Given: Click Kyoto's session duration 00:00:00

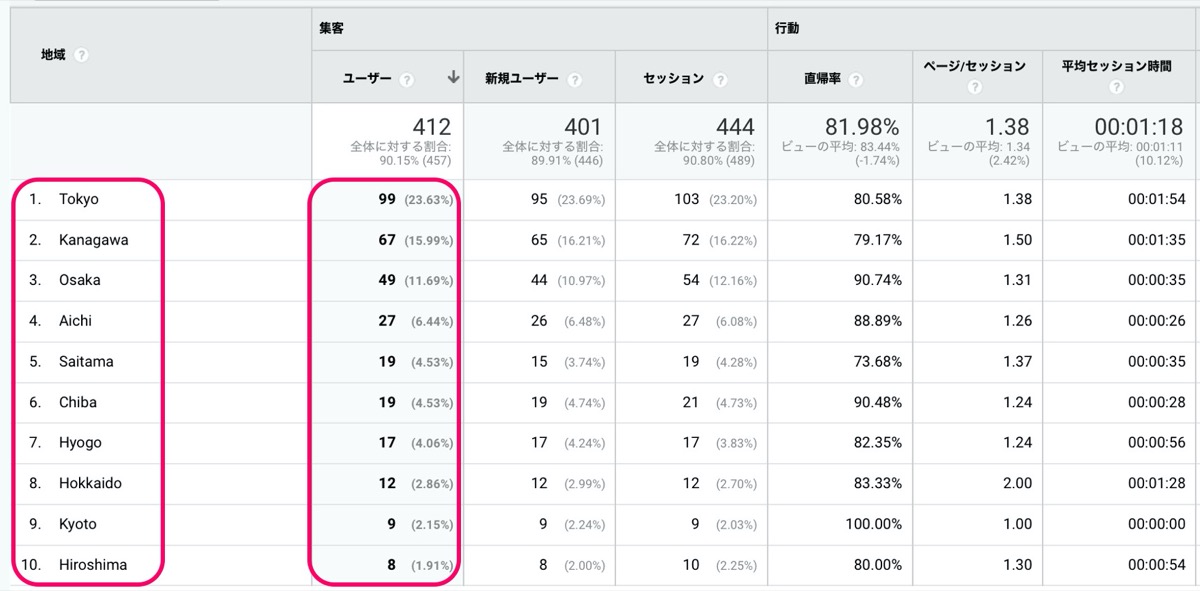Looking at the screenshot, I should (1157, 524).
